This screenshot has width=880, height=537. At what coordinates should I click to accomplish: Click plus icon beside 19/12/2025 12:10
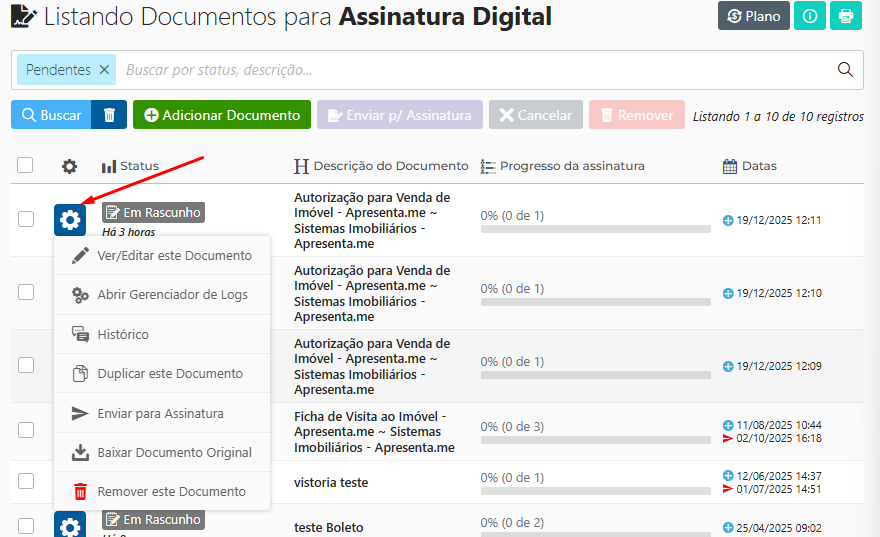tap(728, 293)
